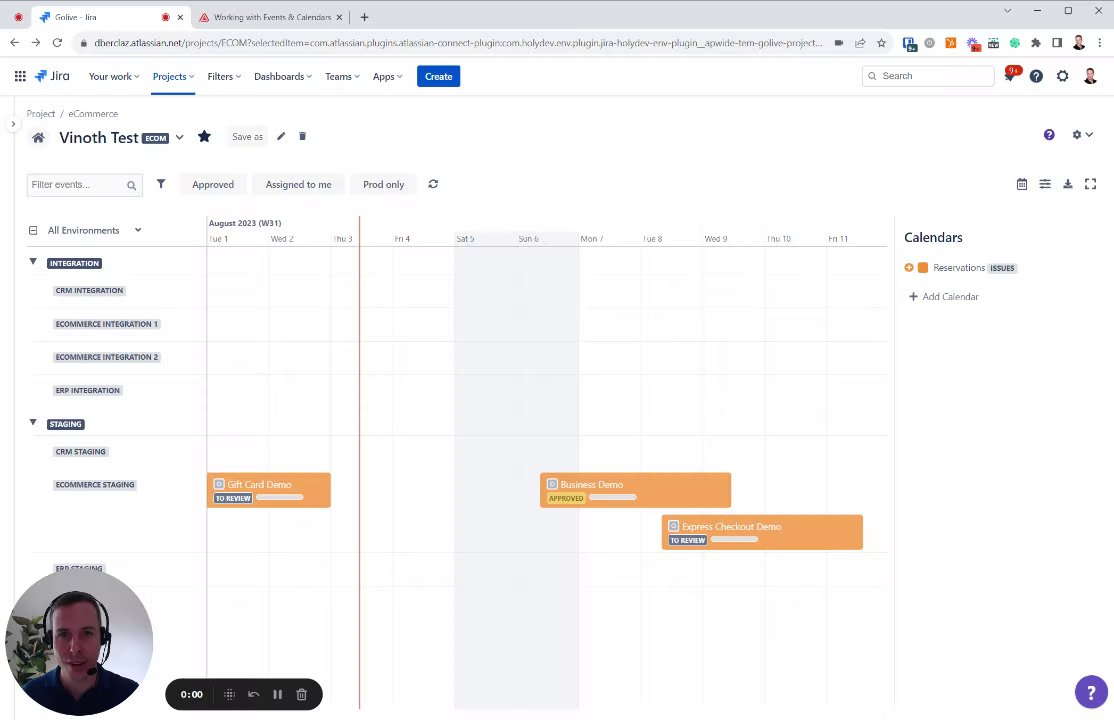Open the Your work menu
1114x720 pixels.
(x=114, y=77)
